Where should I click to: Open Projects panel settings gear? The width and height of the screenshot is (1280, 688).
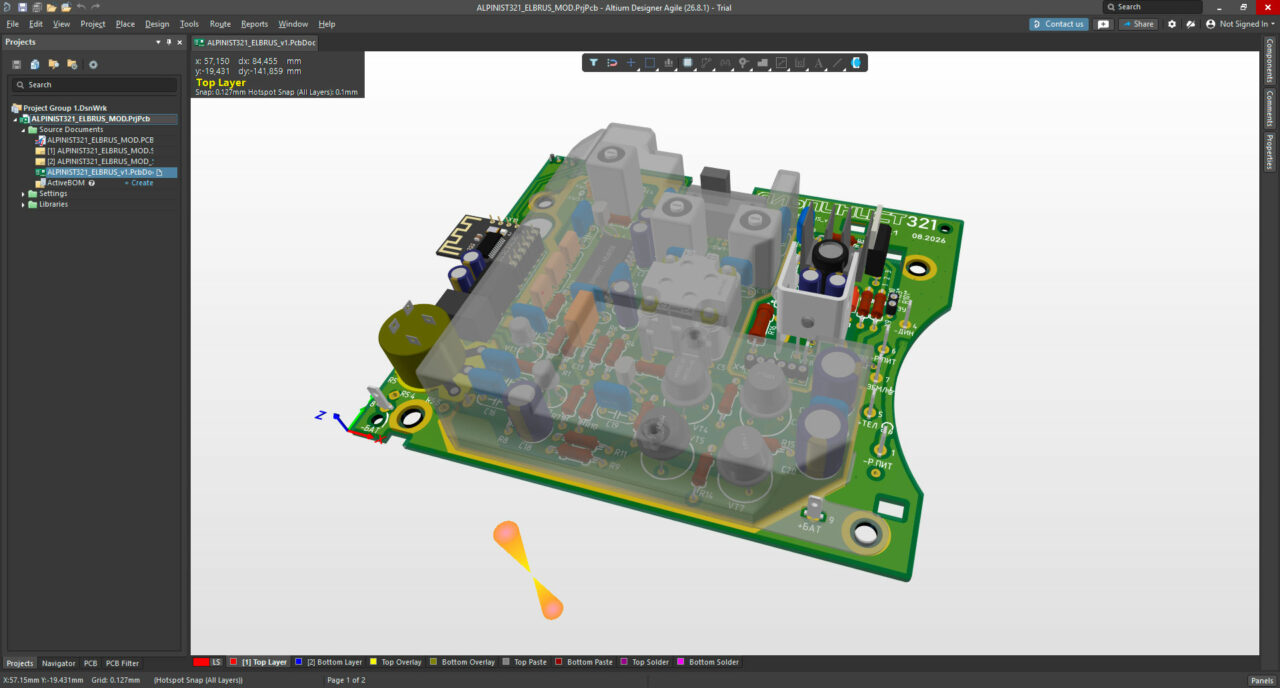point(93,64)
